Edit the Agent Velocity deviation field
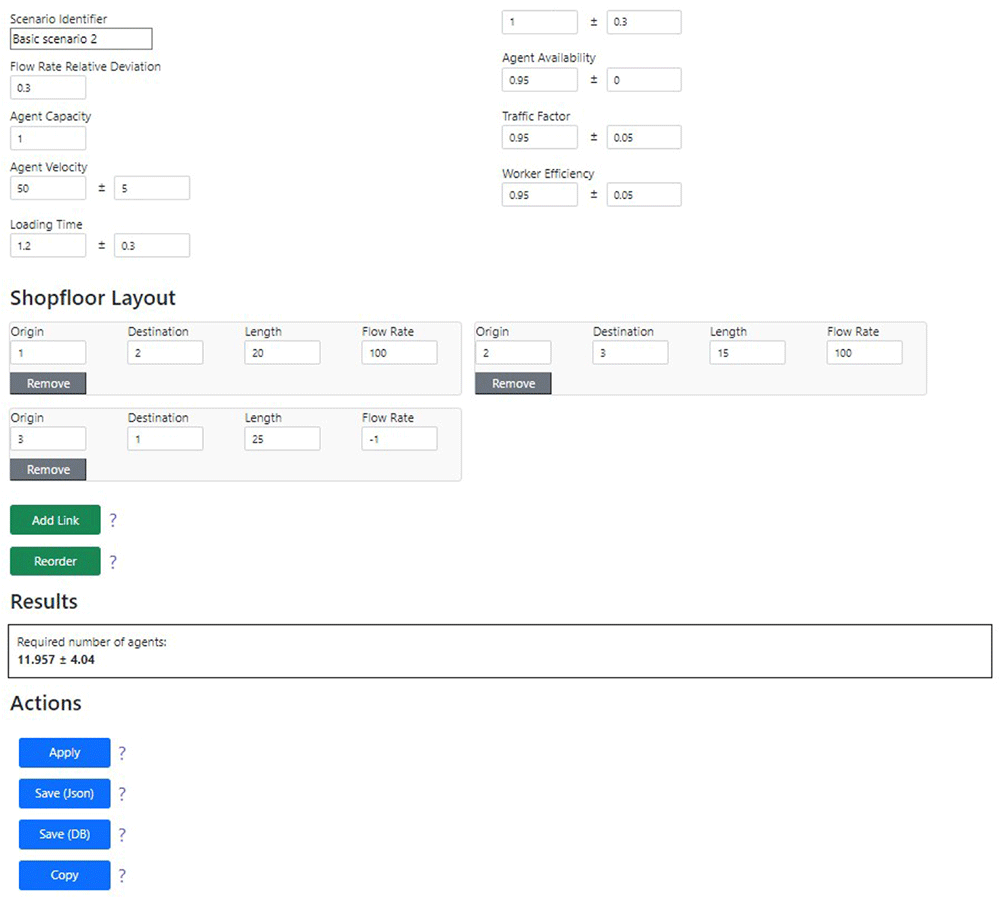 tap(152, 188)
